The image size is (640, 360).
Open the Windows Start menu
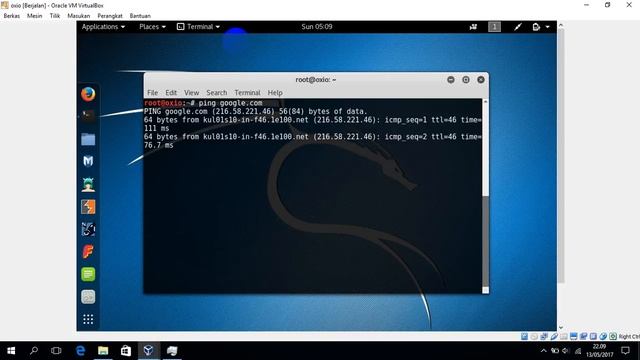pyautogui.click(x=11, y=351)
